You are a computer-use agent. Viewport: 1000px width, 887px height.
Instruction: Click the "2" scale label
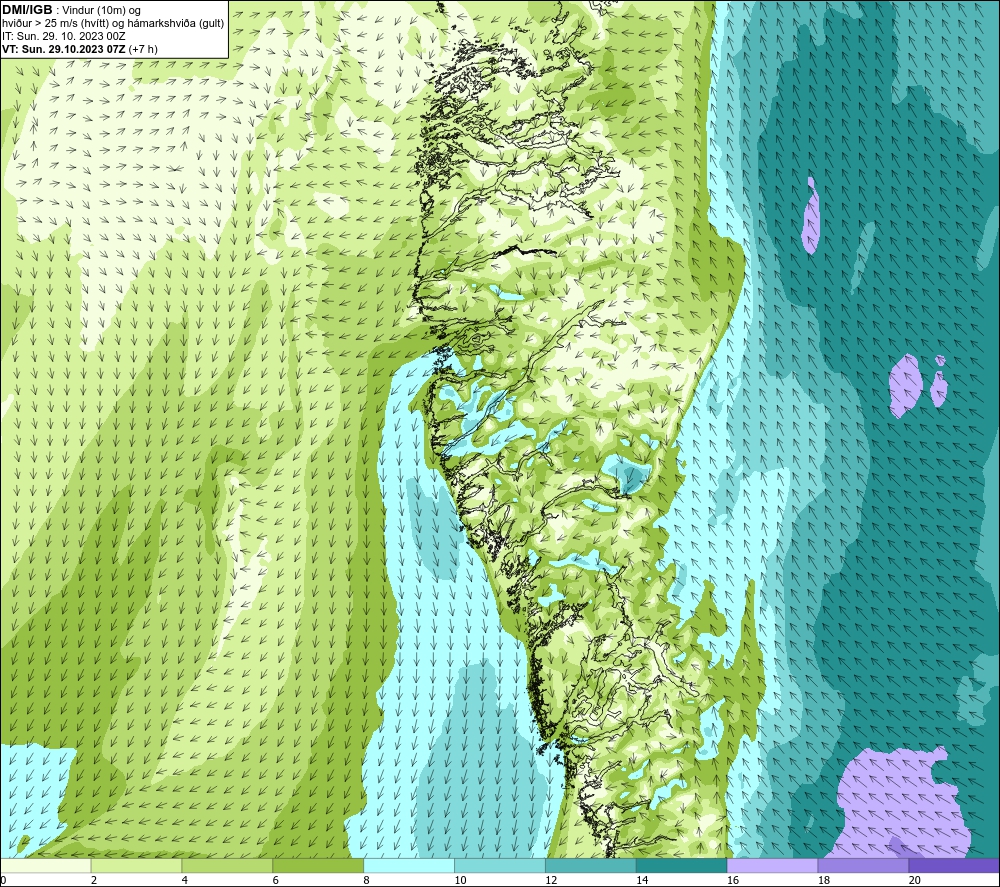(94, 880)
